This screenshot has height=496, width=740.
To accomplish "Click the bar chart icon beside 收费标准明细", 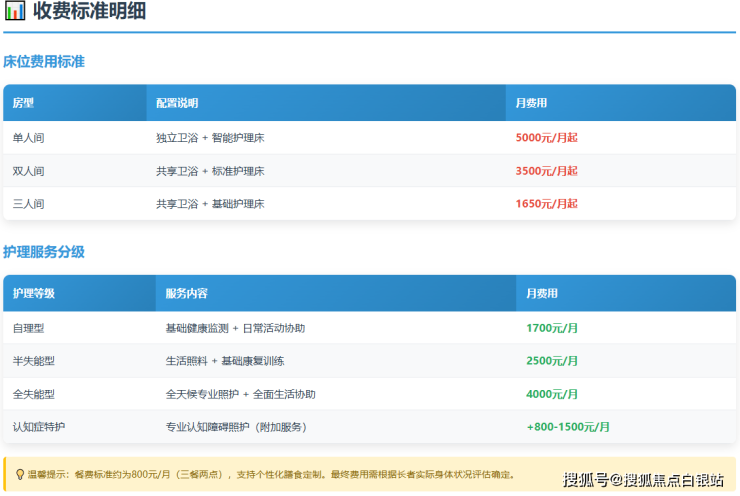I will point(15,13).
